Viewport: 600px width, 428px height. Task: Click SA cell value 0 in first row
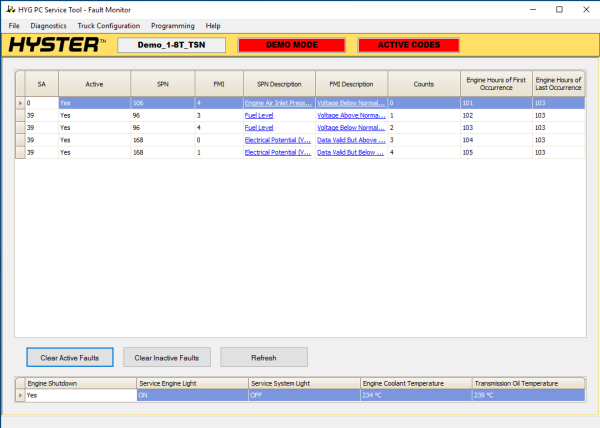click(x=42, y=103)
